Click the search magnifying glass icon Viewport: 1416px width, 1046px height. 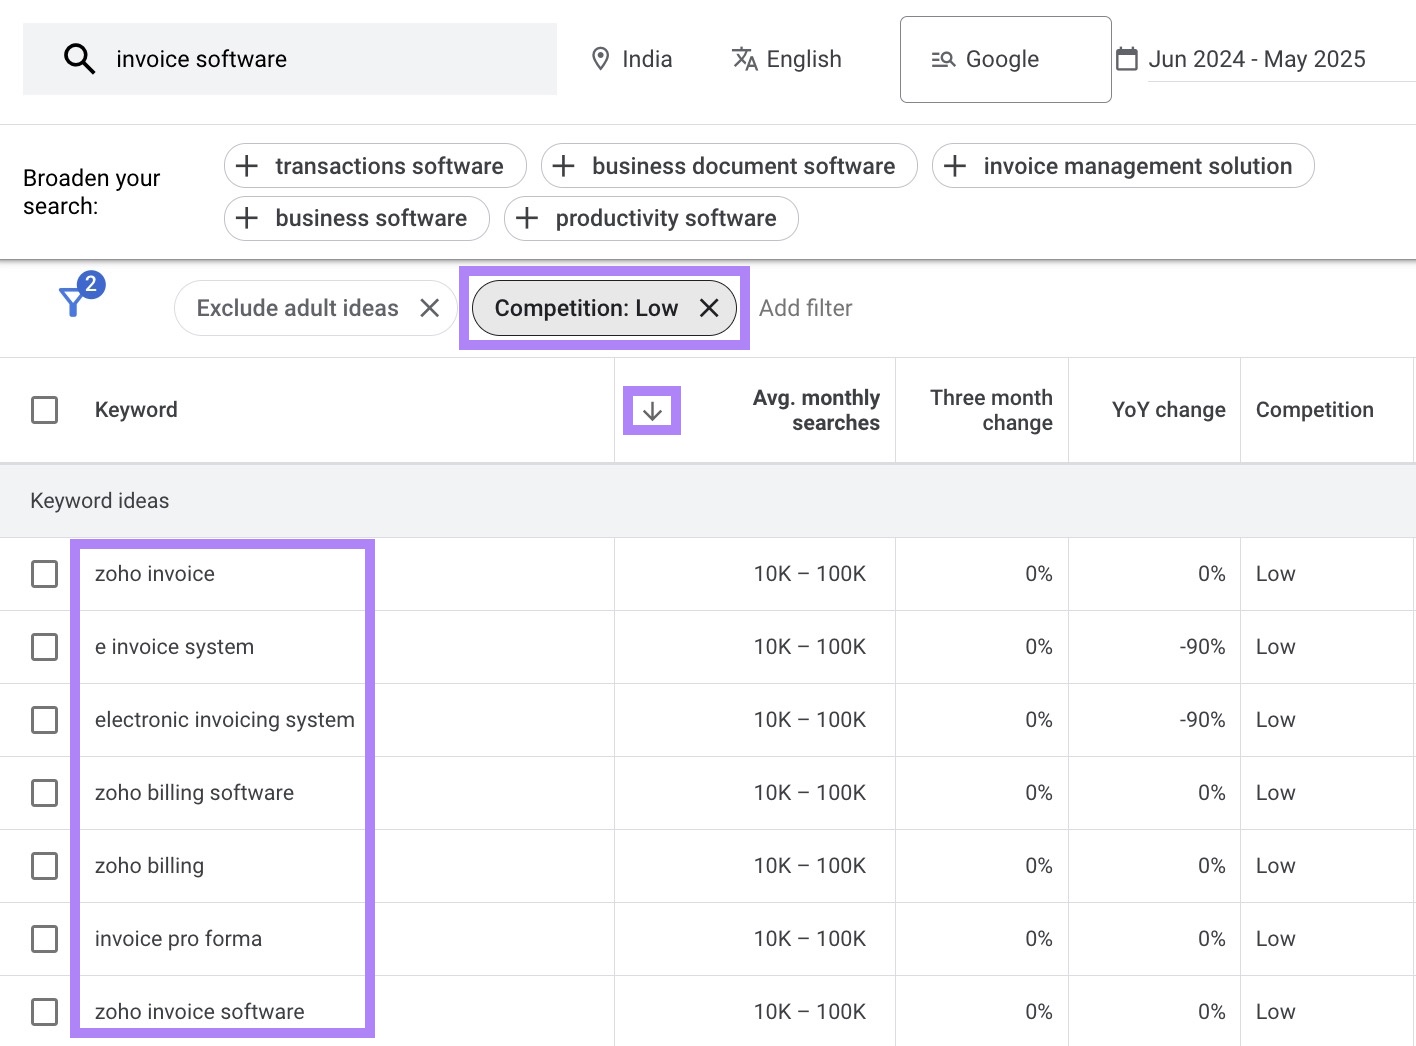coord(79,59)
